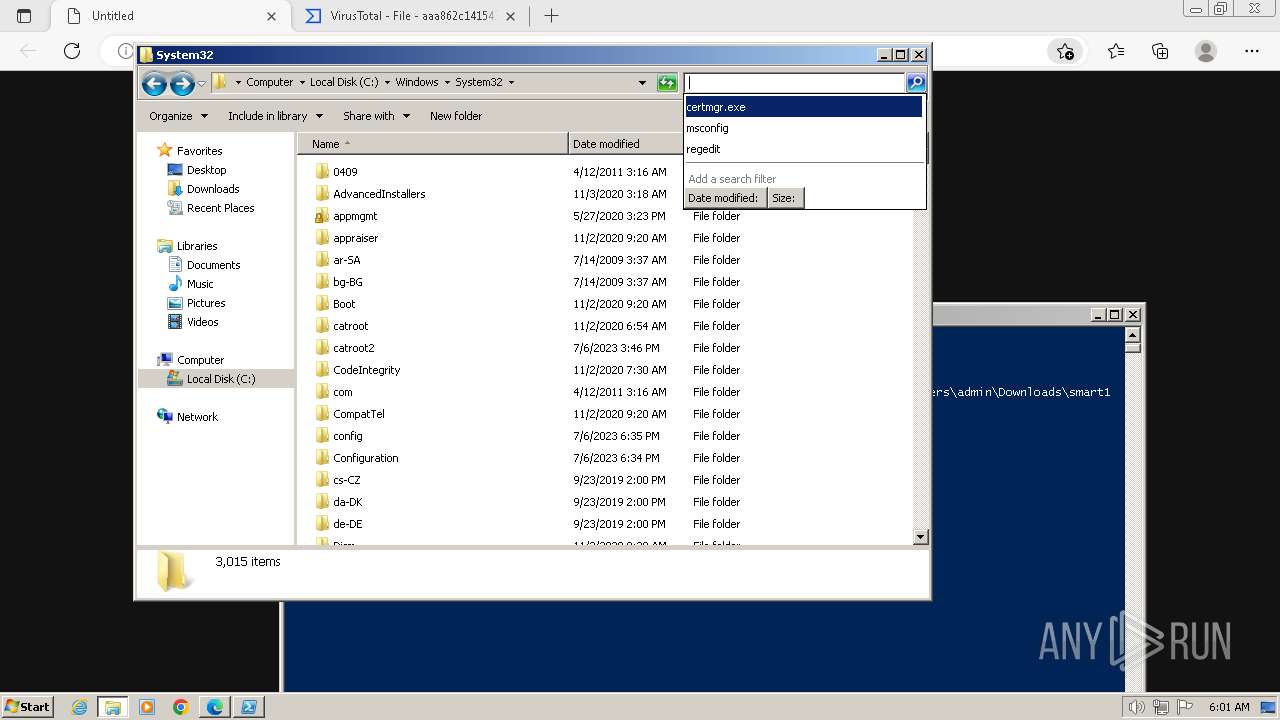This screenshot has width=1280, height=720.
Task: Open PowerShell from taskbar
Action: 249,707
